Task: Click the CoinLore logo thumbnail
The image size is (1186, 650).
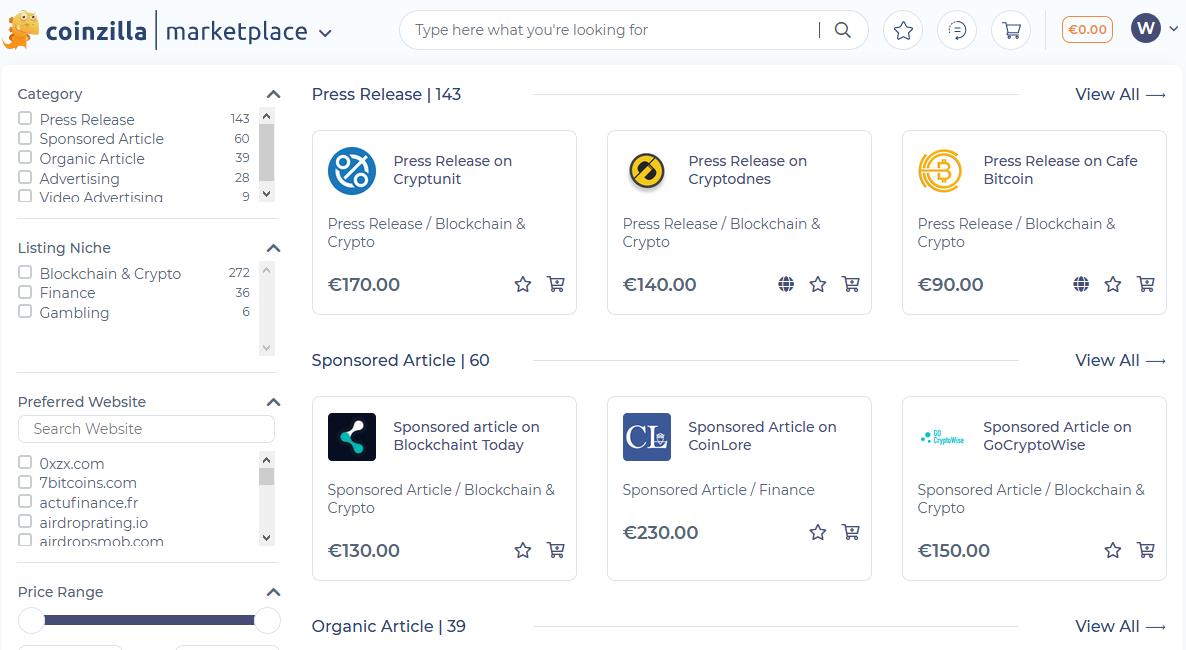Action: [647, 437]
